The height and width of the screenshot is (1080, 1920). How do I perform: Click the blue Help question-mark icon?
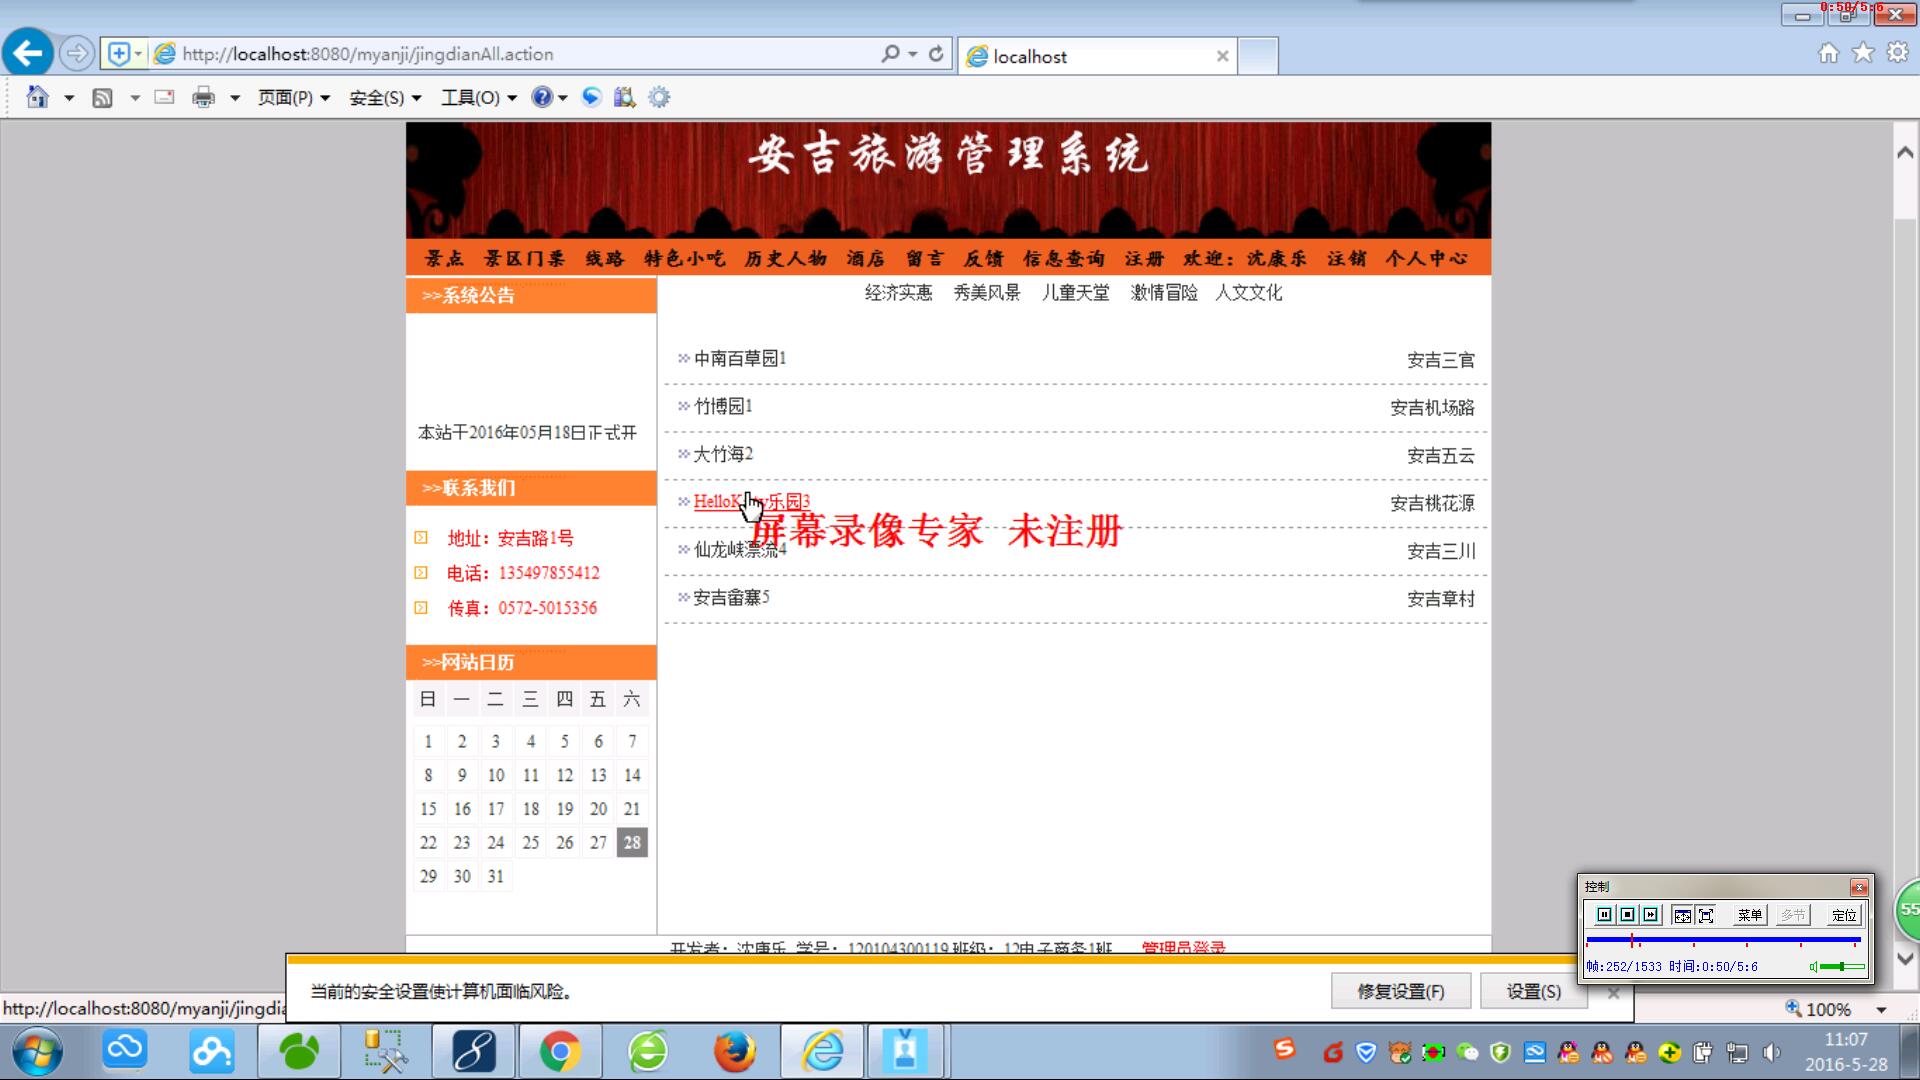click(542, 97)
